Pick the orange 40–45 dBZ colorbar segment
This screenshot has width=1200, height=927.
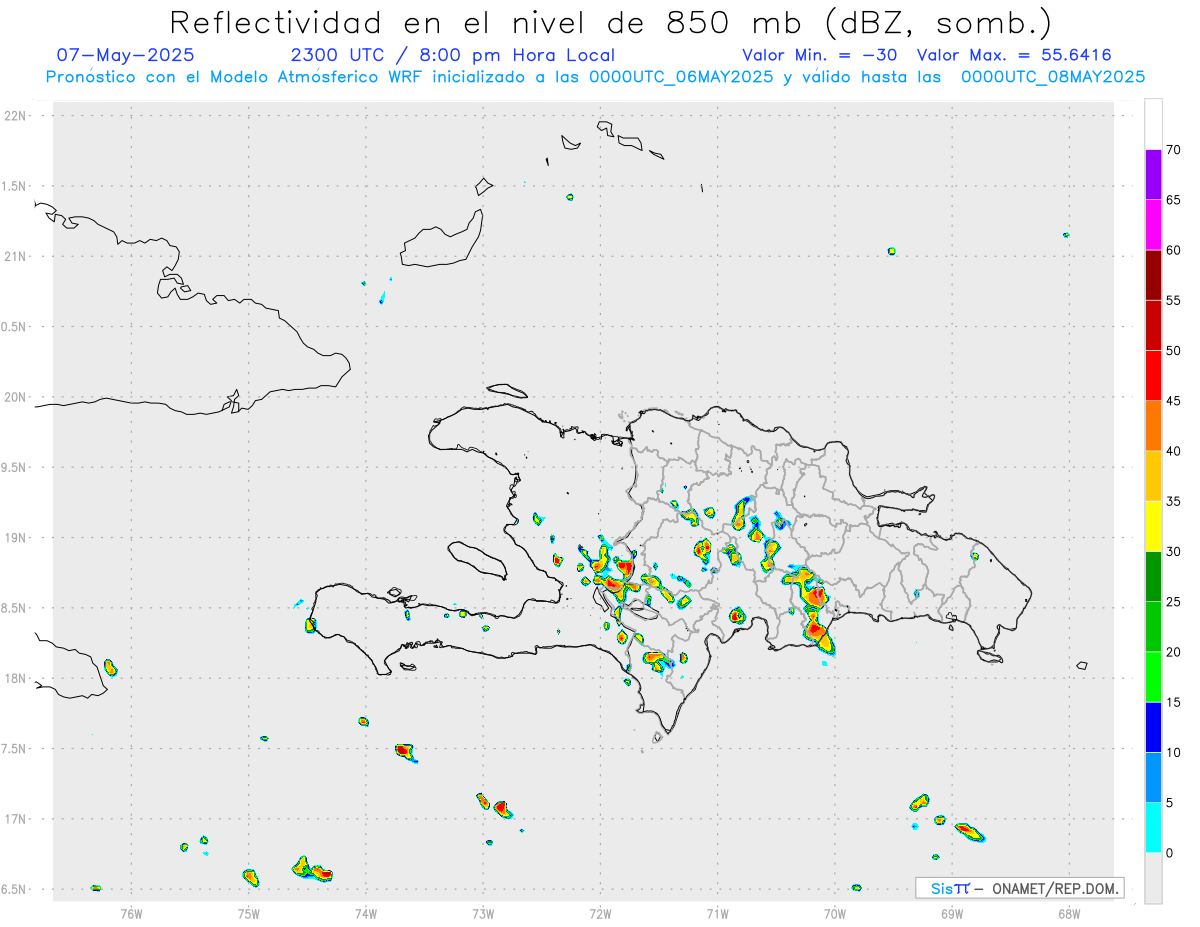[x=1153, y=426]
